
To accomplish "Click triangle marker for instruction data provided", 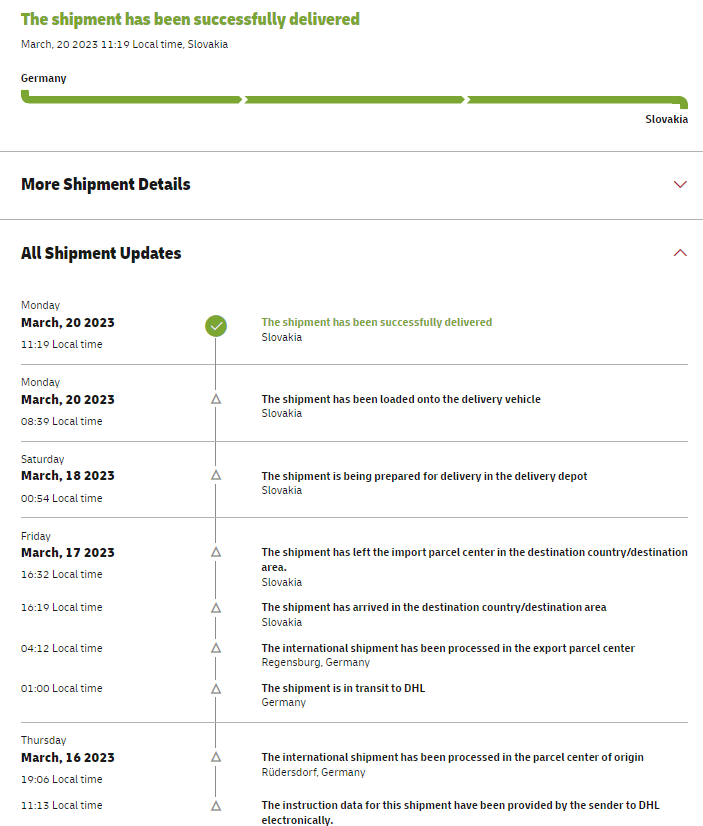I will 216,805.
